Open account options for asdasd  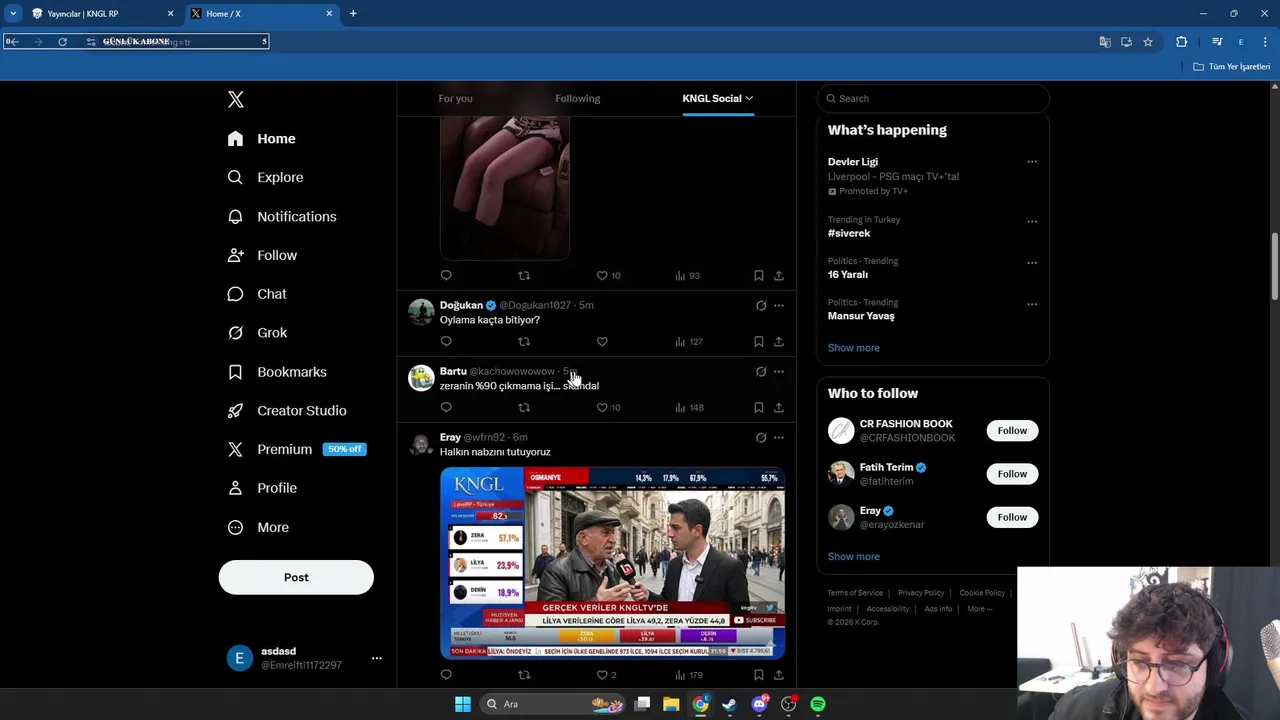click(x=377, y=658)
